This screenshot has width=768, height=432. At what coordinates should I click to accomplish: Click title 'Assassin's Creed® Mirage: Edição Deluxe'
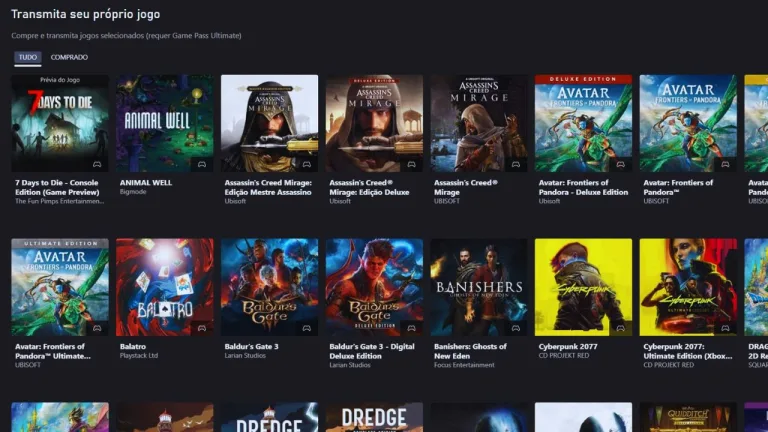tap(369, 187)
